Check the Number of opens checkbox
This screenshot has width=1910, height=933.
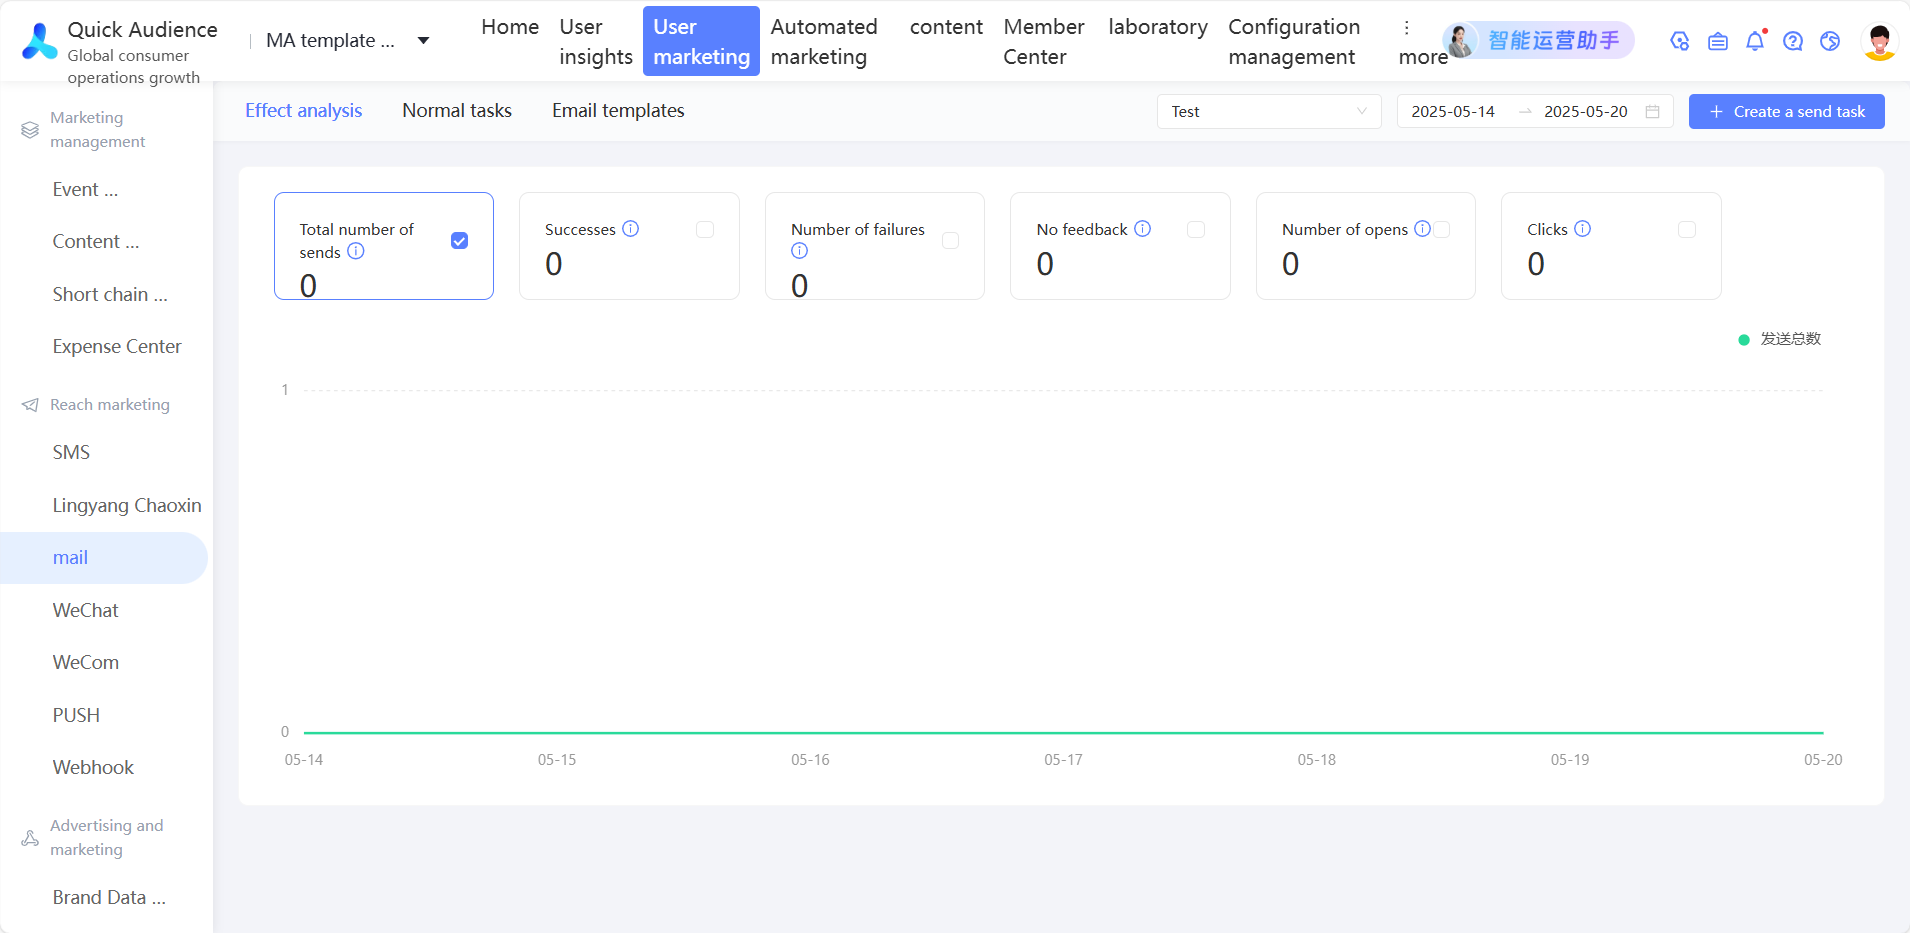coord(1442,229)
